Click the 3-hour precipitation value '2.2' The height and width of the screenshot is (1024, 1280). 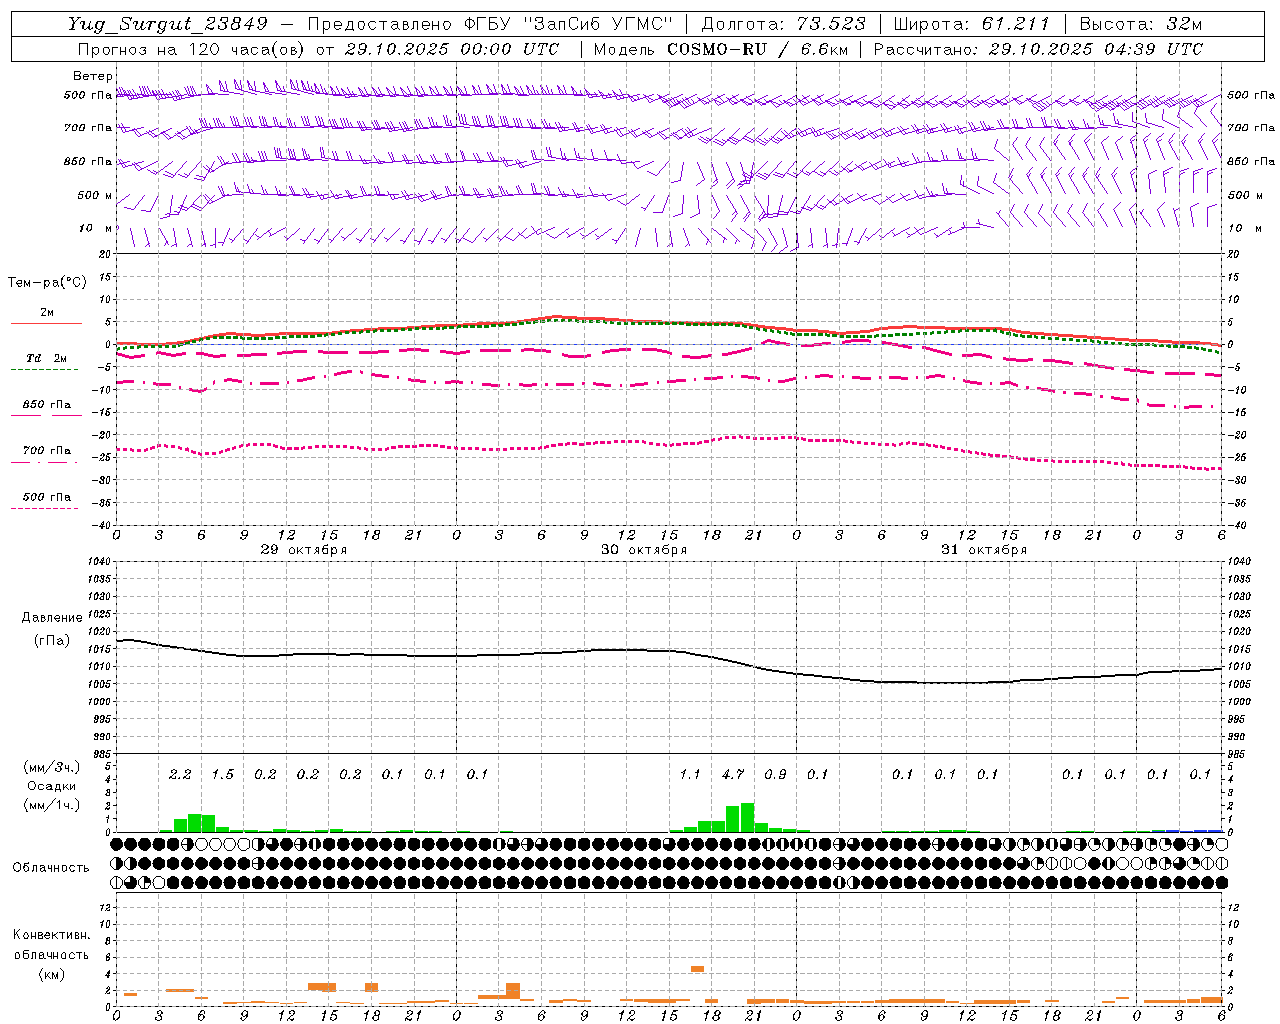pos(180,774)
